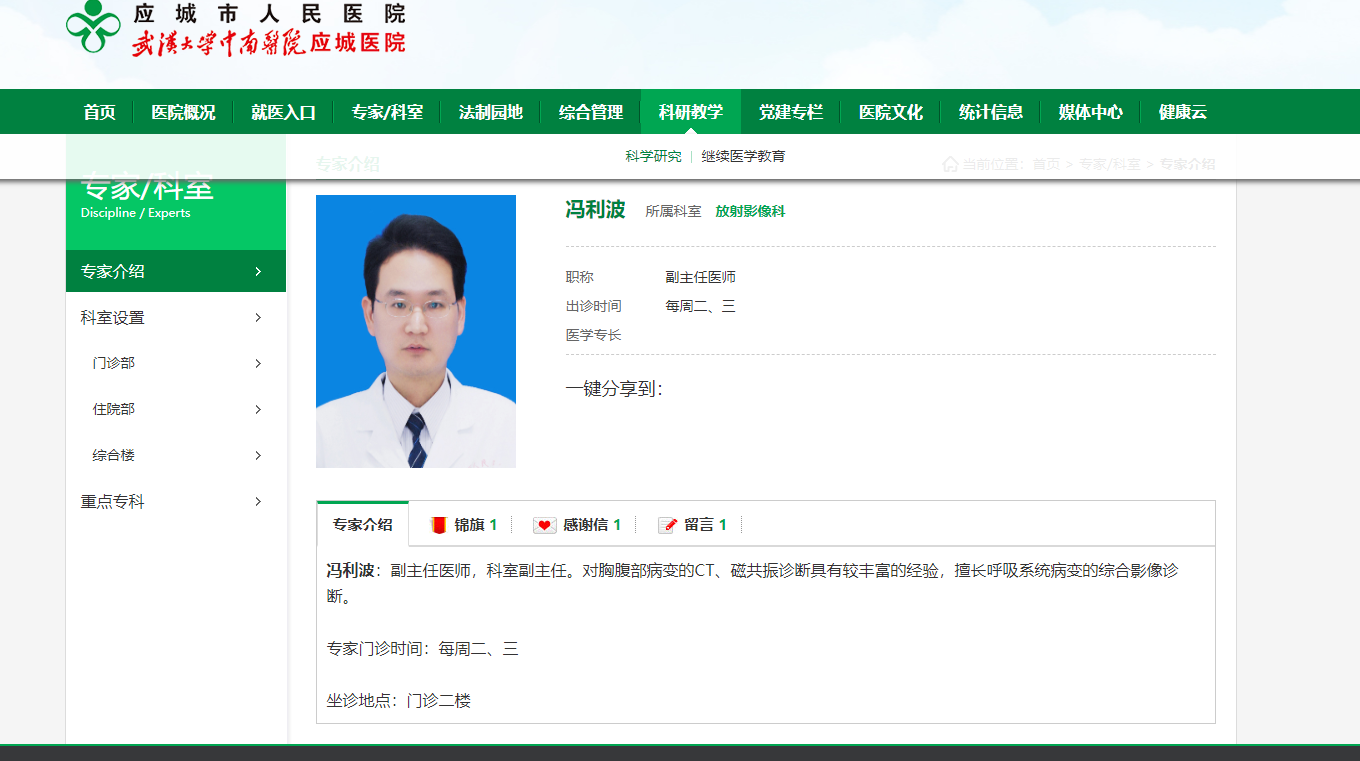The image size is (1360, 761).
Task: Open the 专家/科室 menu
Action: pos(387,112)
